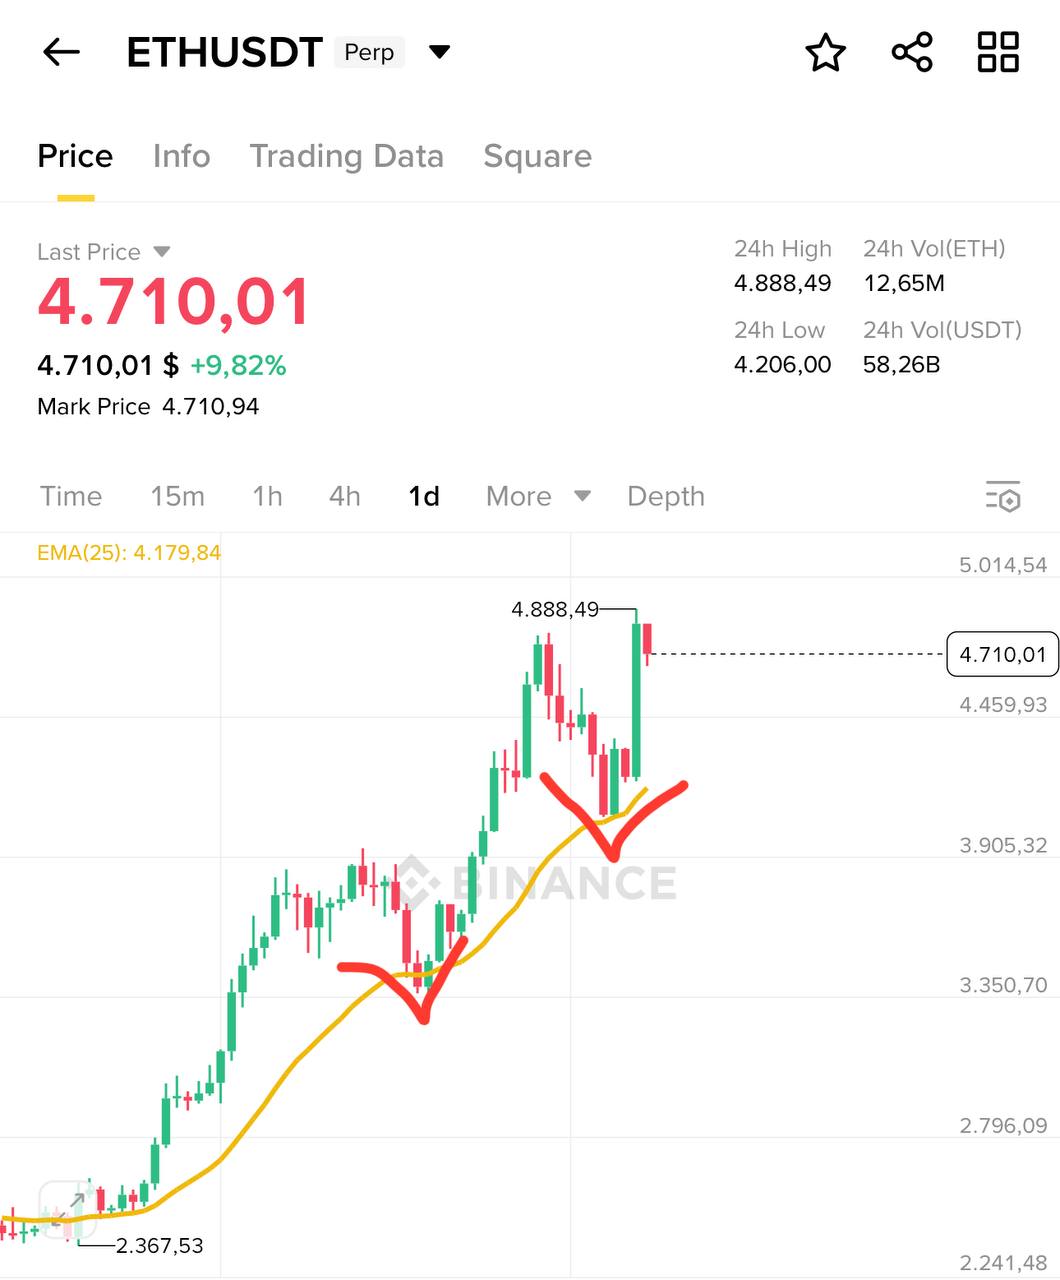The width and height of the screenshot is (1060, 1280).
Task: Open the Depth chart view
Action: coord(665,496)
